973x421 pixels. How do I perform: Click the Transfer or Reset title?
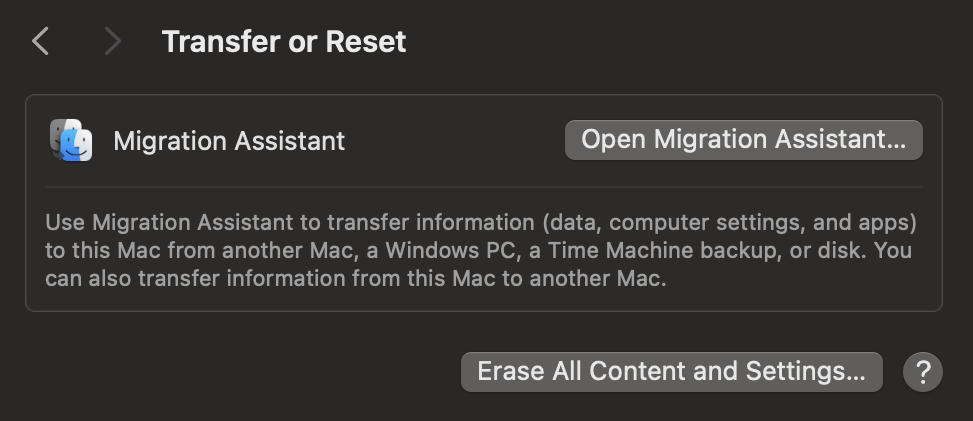(284, 42)
